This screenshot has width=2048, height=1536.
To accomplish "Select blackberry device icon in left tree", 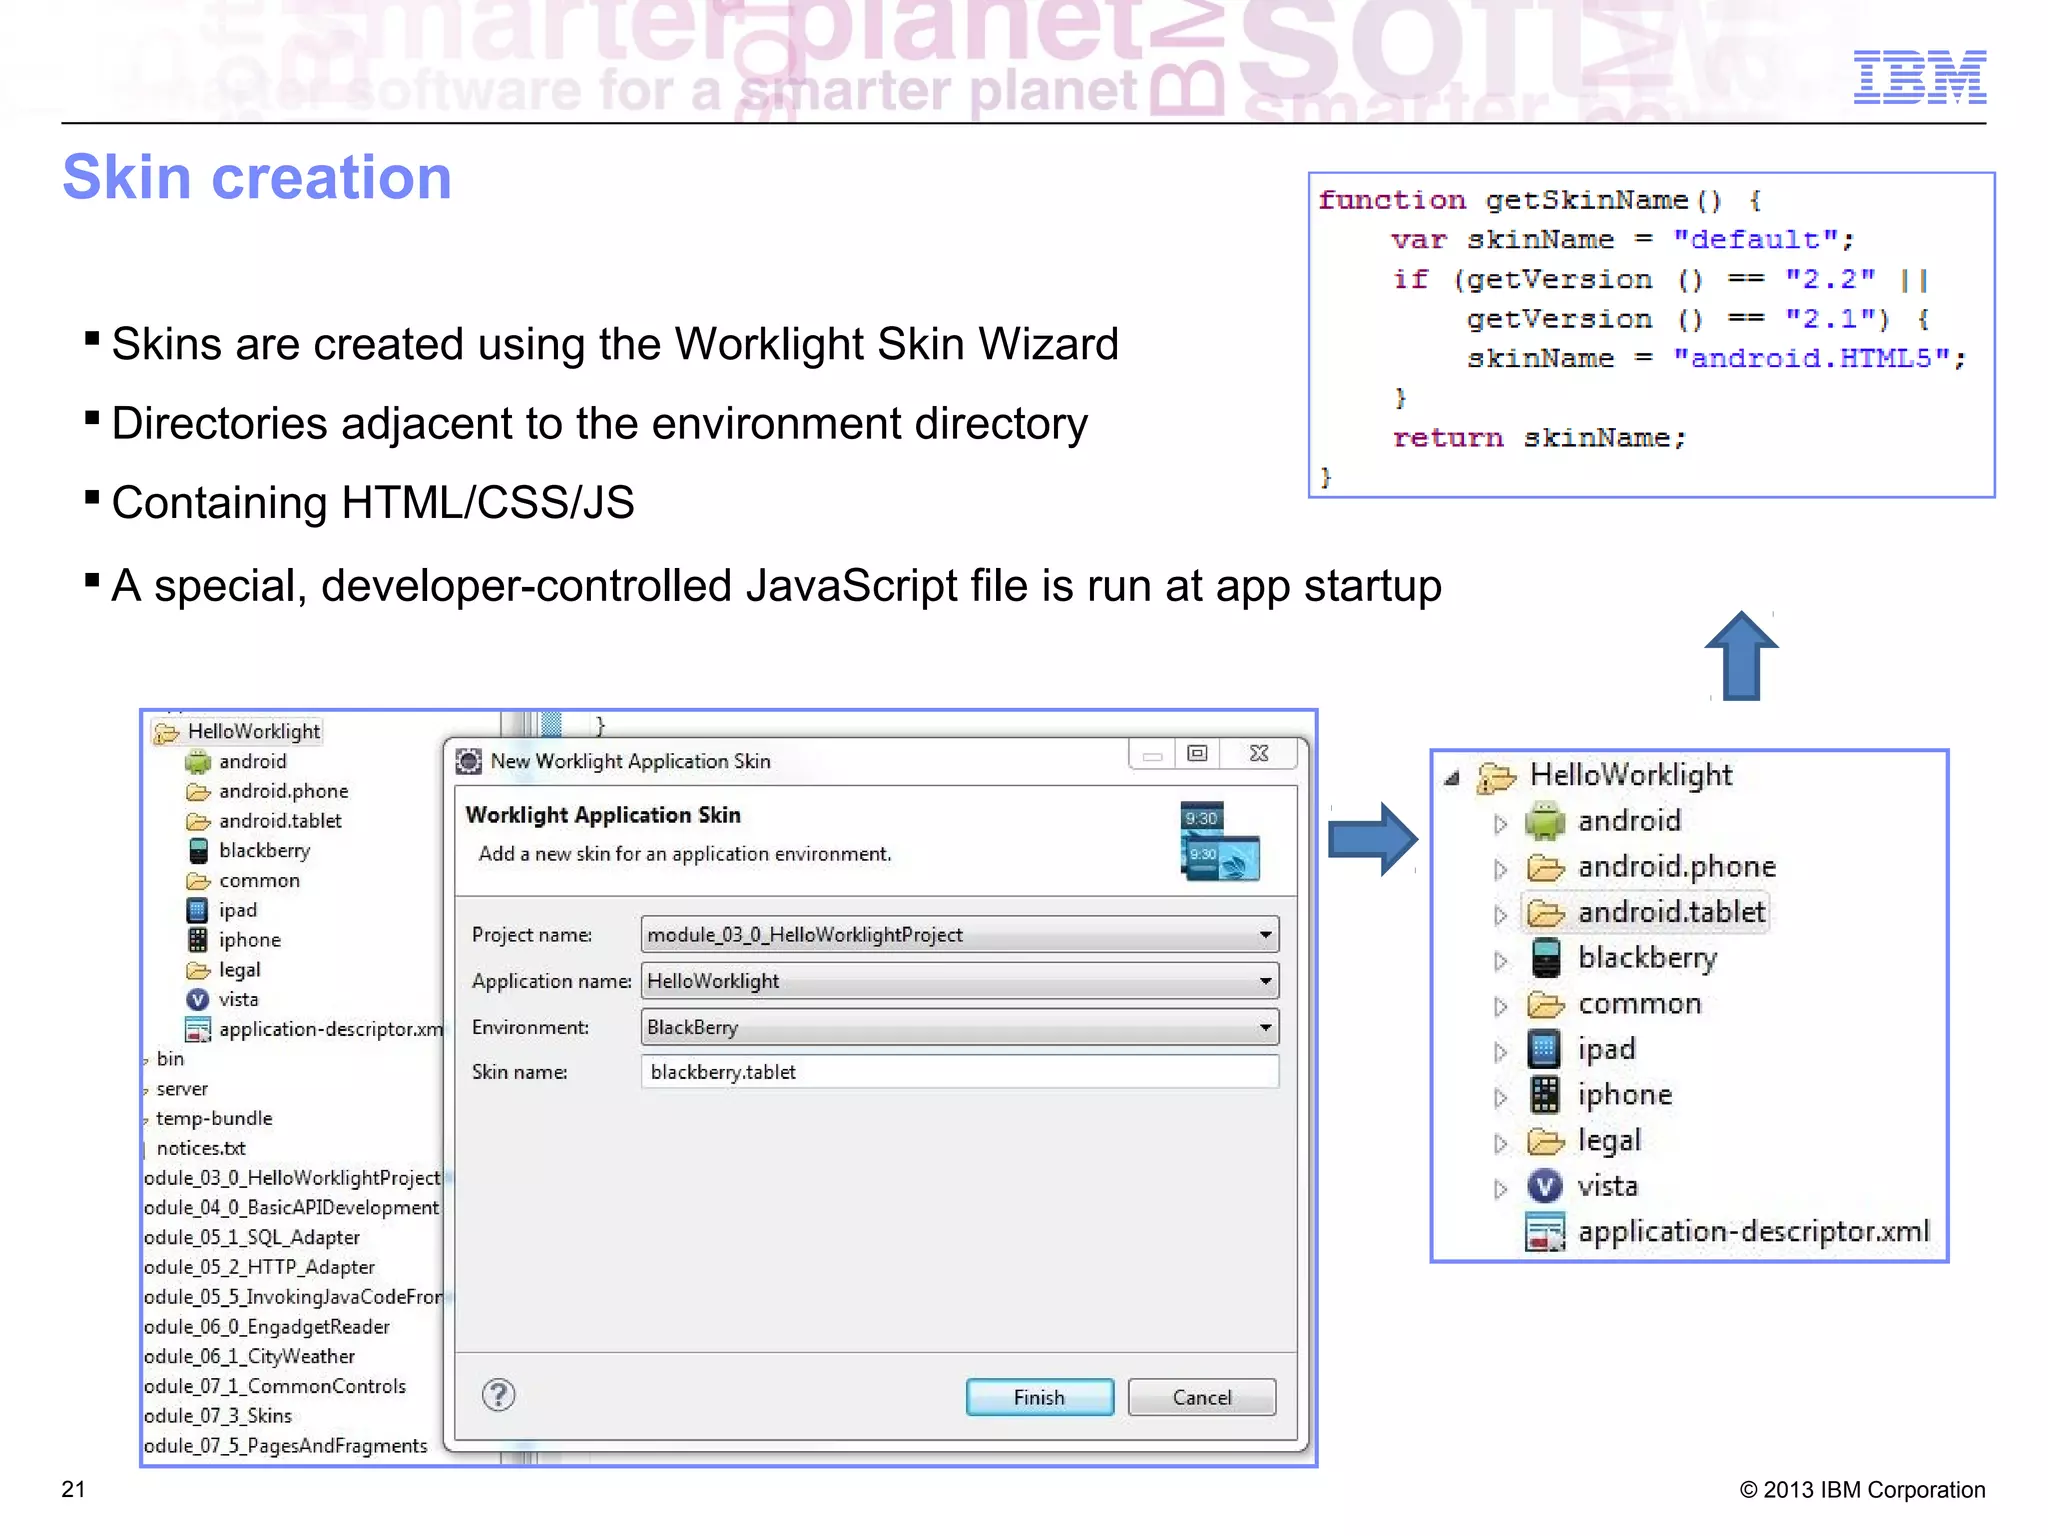I will 198,851.
